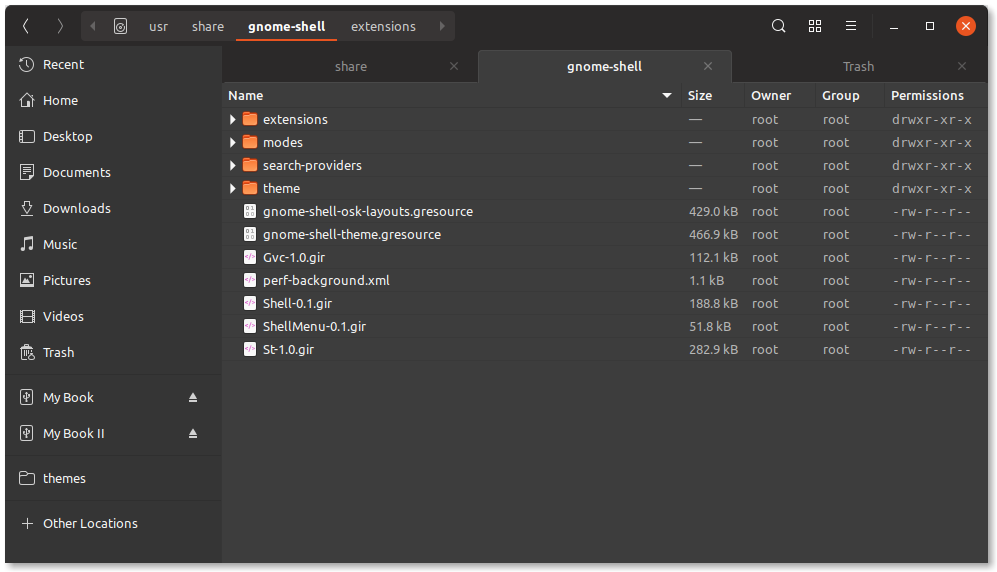Click the Music note icon in the sidebar
The width and height of the screenshot is (997, 572).
click(x=27, y=244)
